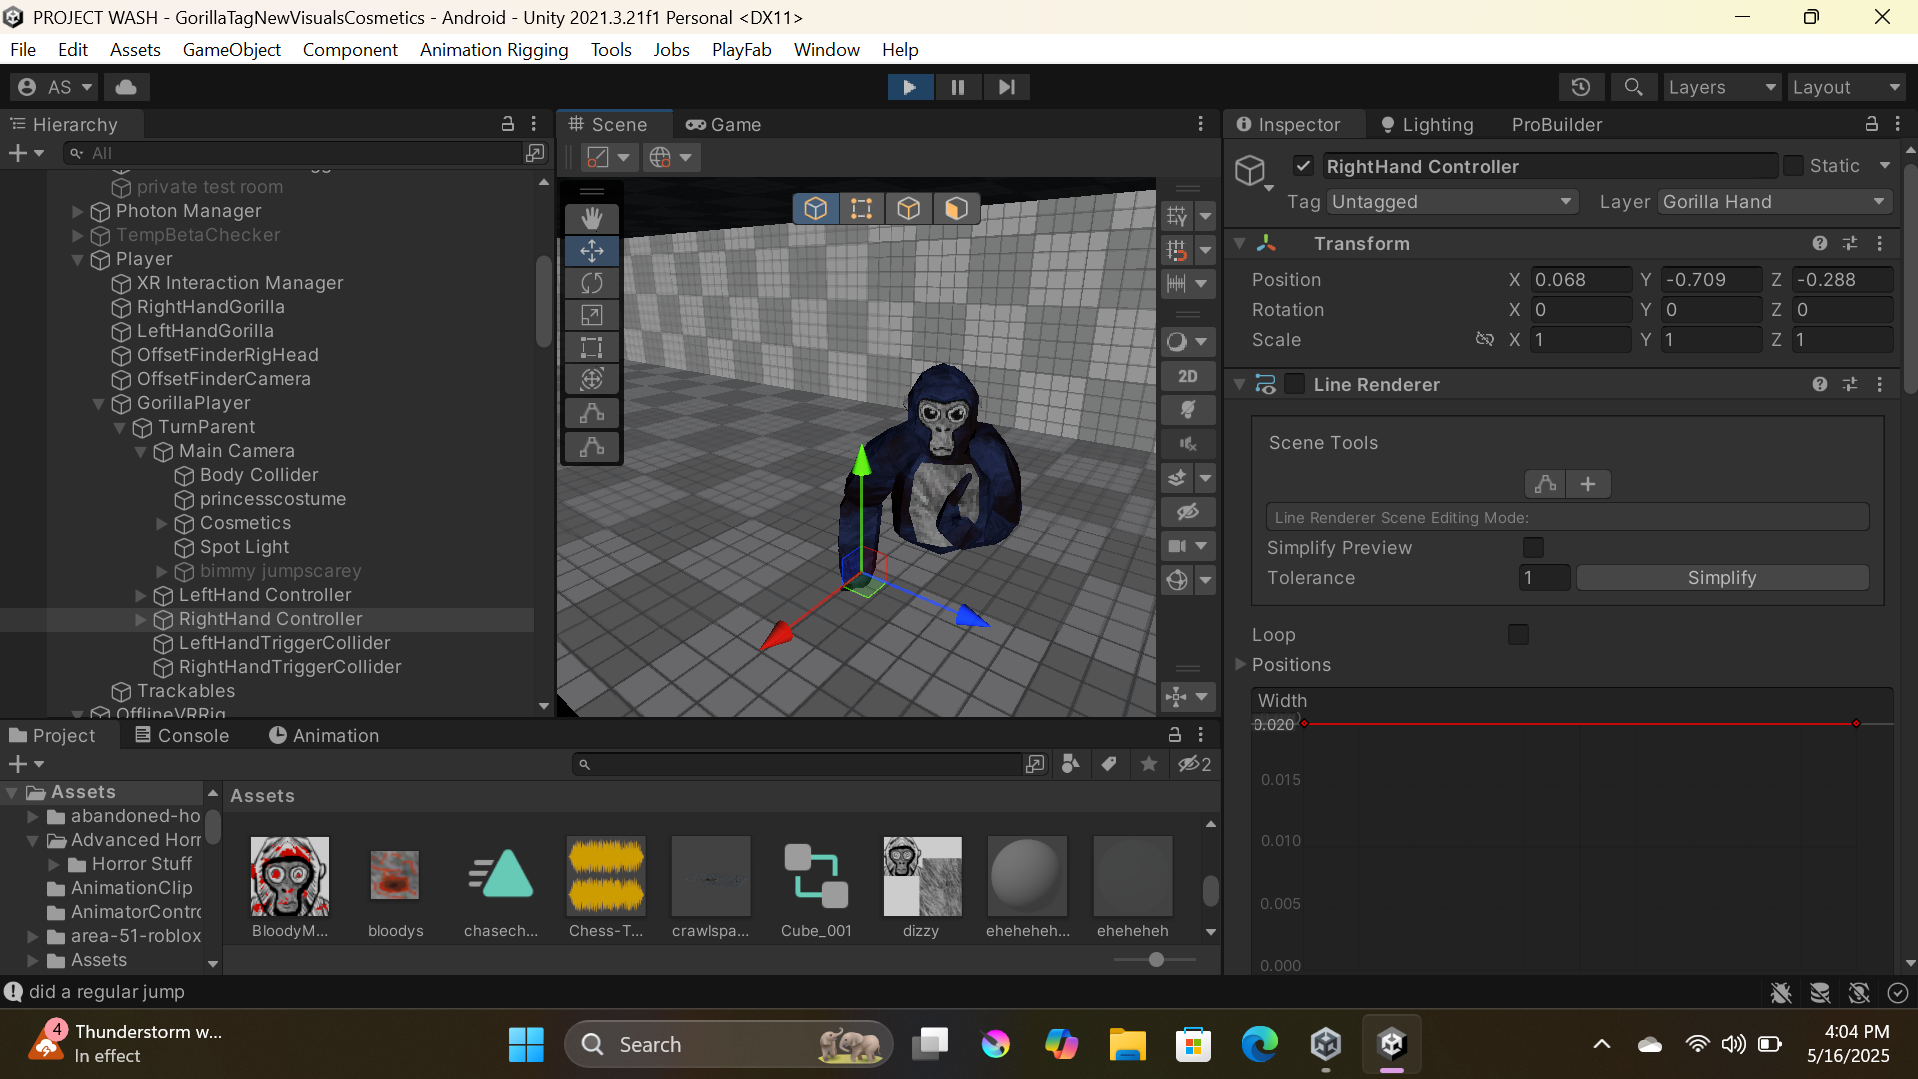Viewport: 1918px width, 1079px height.
Task: Open Transform component more options menu
Action: pos(1880,243)
